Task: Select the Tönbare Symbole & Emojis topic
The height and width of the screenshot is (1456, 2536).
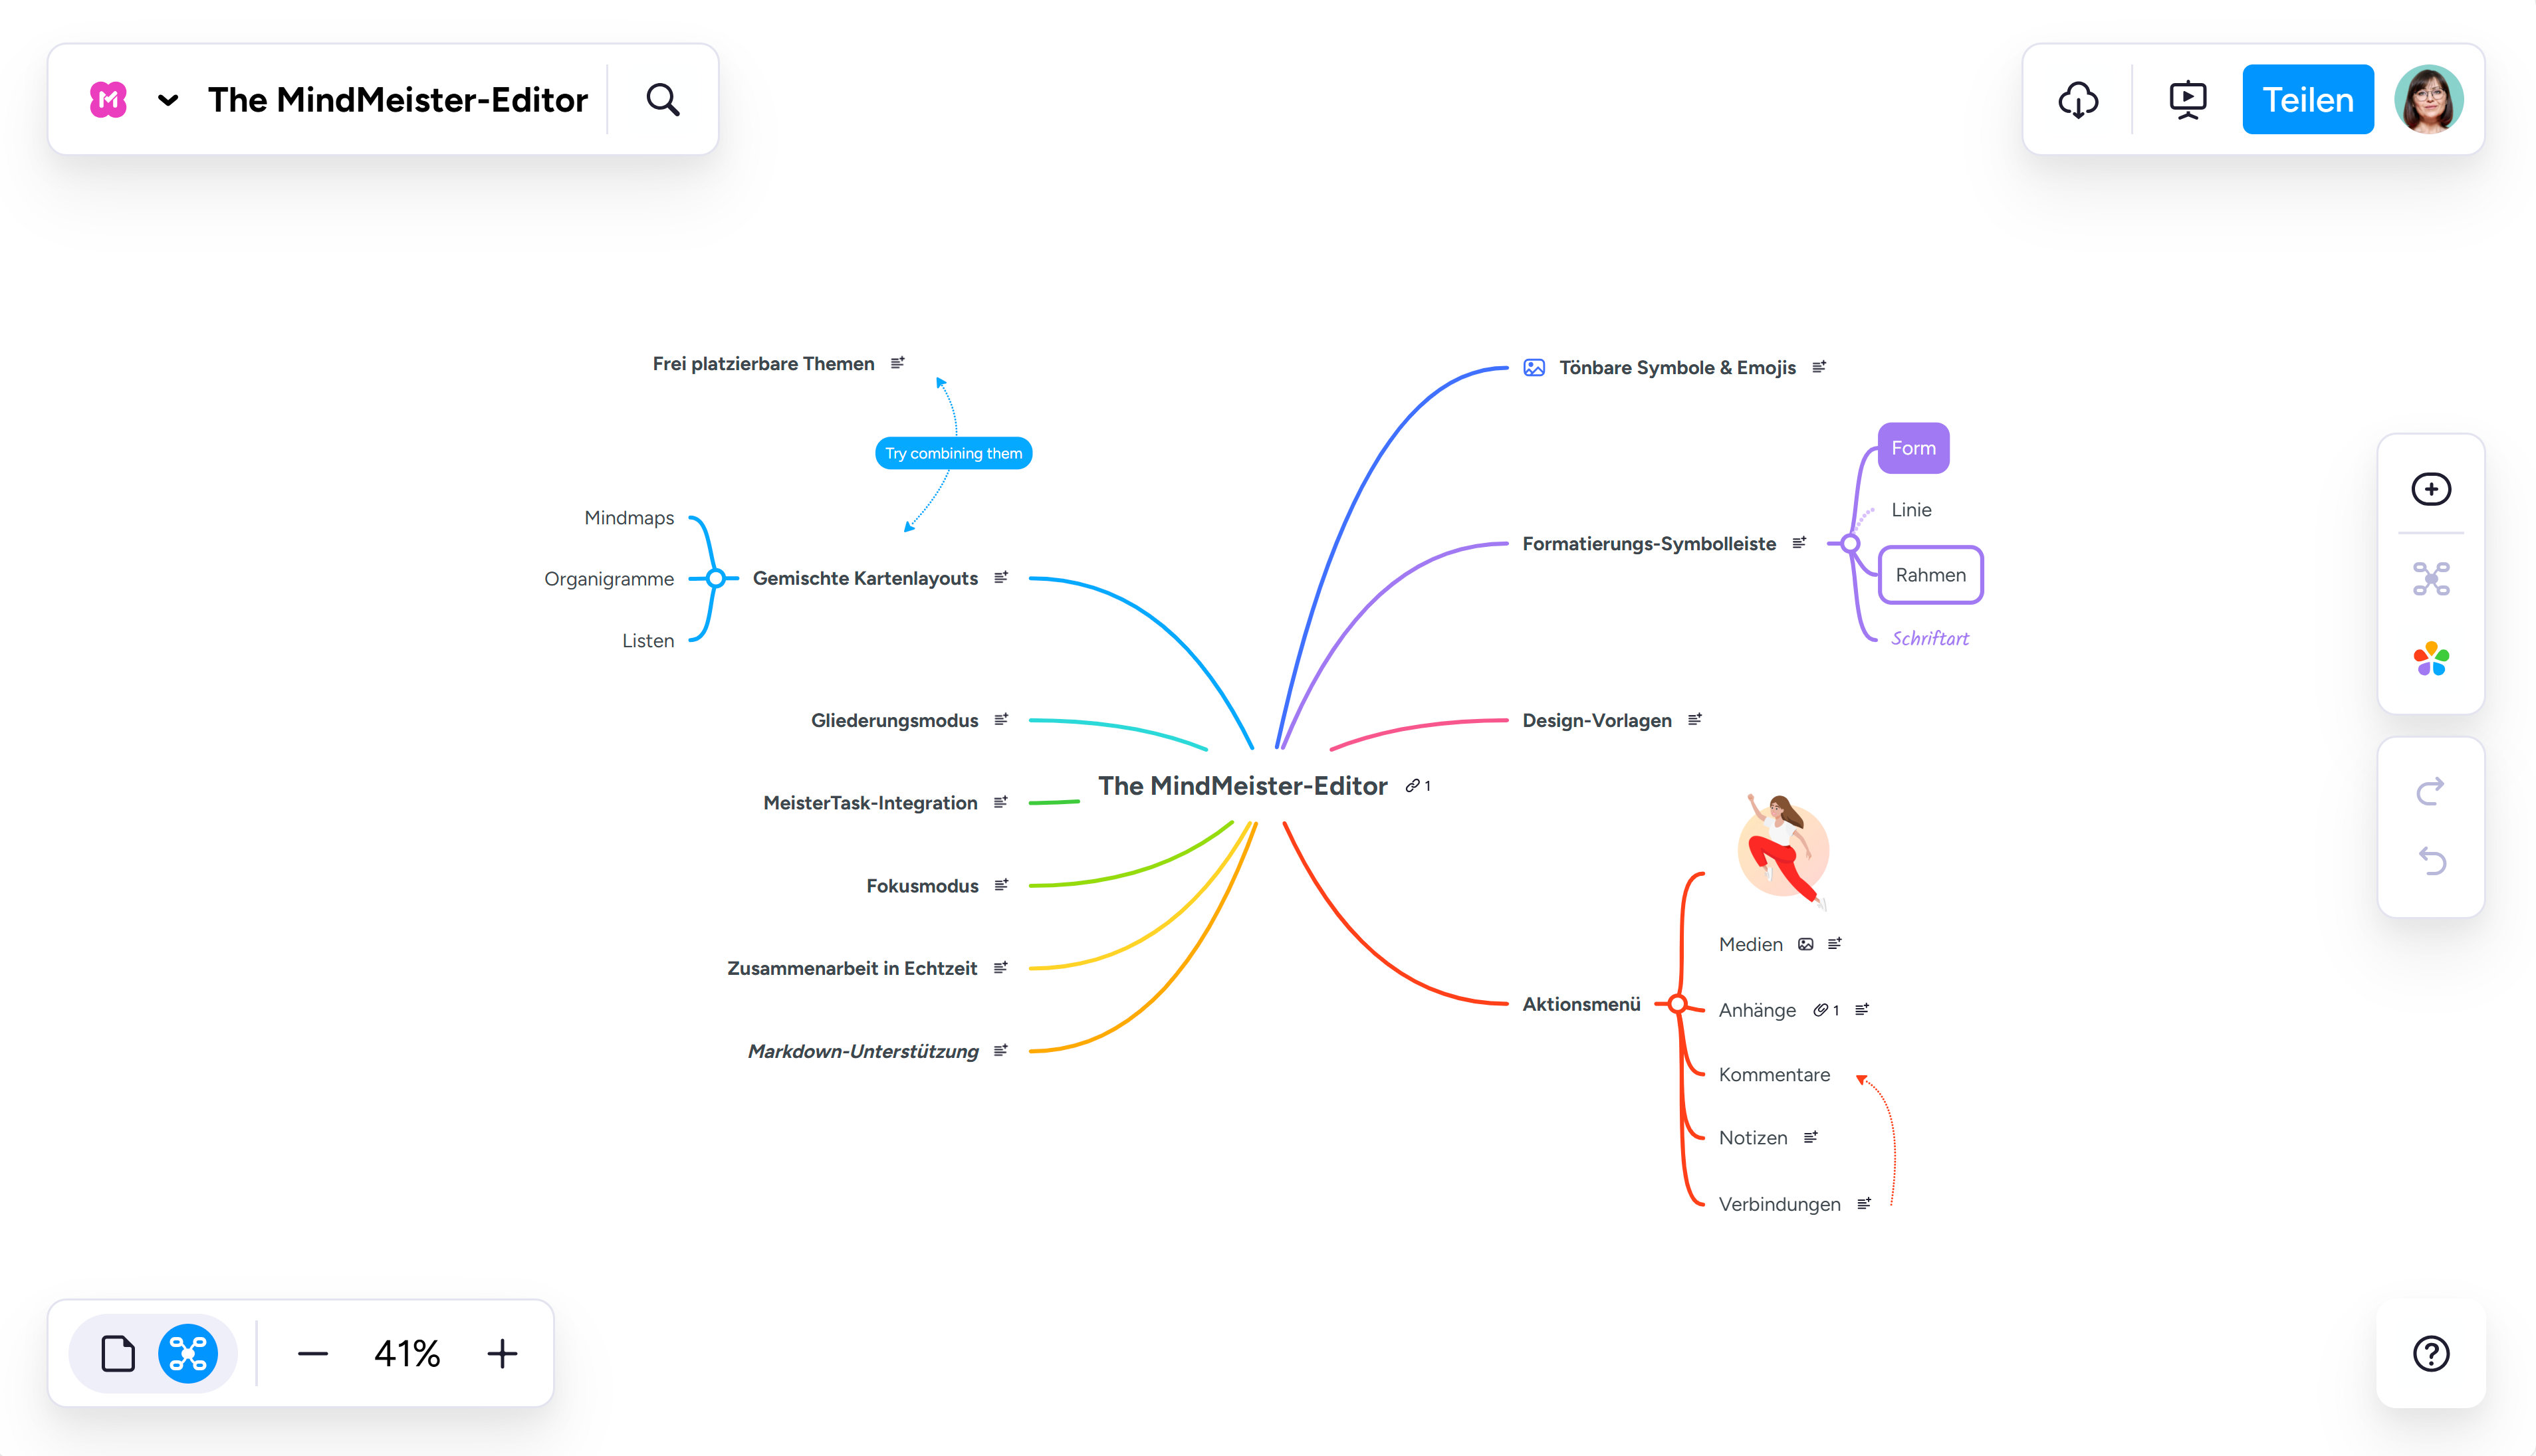Action: tap(1677, 368)
